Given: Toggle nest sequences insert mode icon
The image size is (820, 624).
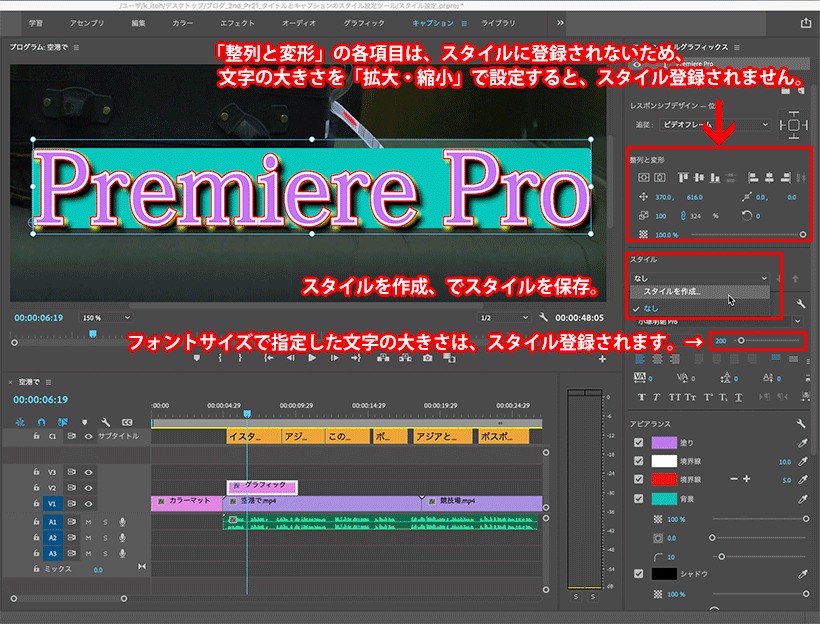Looking at the screenshot, I should 20,422.
